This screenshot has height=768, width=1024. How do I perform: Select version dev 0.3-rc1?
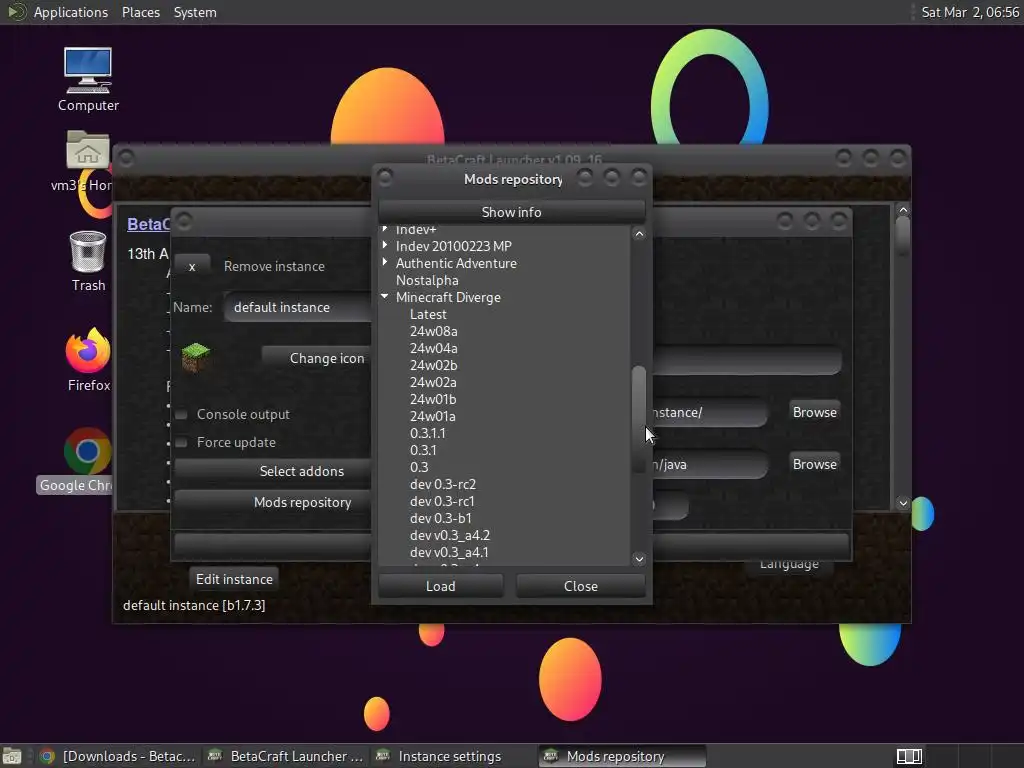(442, 501)
